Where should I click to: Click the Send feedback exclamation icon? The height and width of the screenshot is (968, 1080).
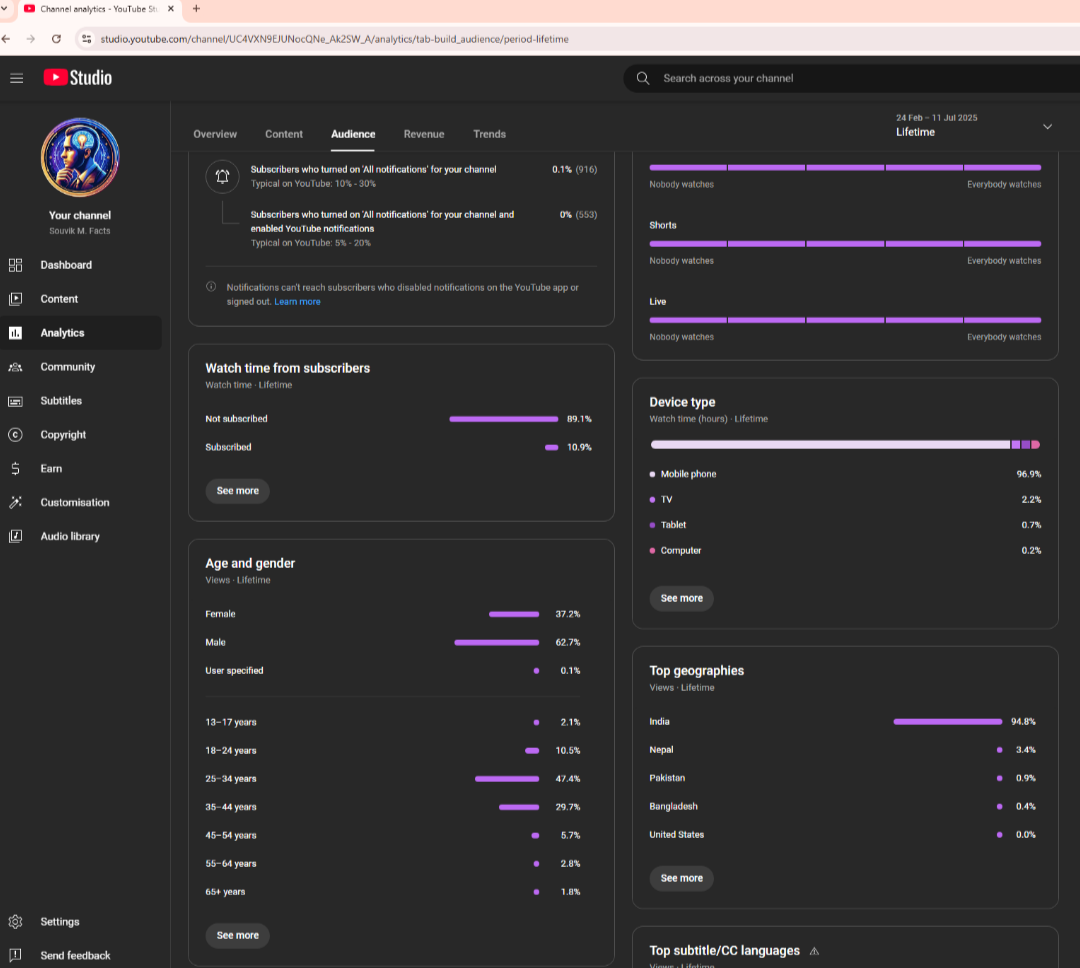coord(15,956)
